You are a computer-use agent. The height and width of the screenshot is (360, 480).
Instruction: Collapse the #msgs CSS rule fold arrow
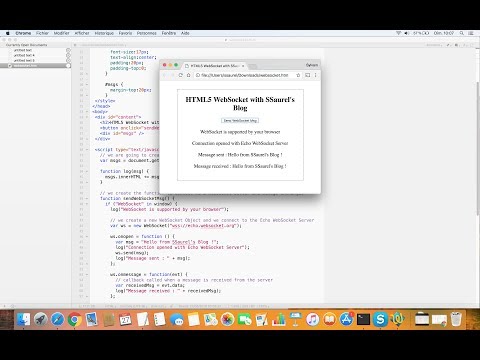pyautogui.click(x=87, y=85)
